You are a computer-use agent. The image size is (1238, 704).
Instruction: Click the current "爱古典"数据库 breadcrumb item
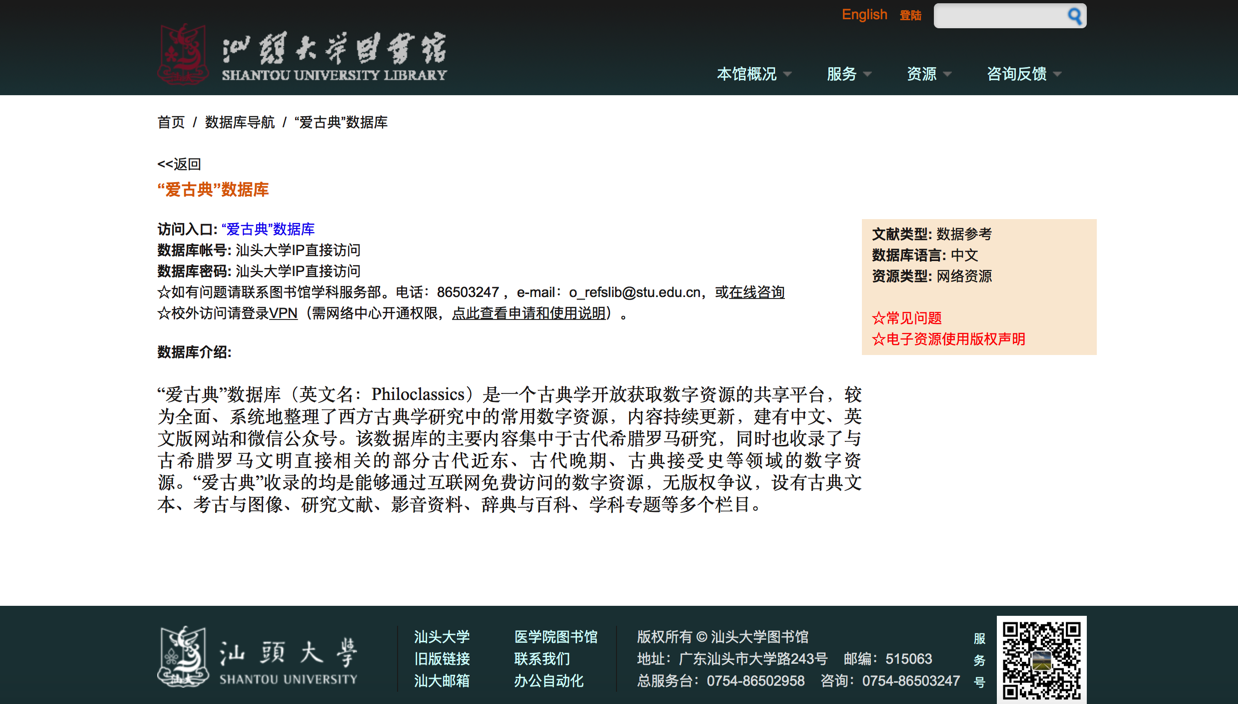point(341,122)
